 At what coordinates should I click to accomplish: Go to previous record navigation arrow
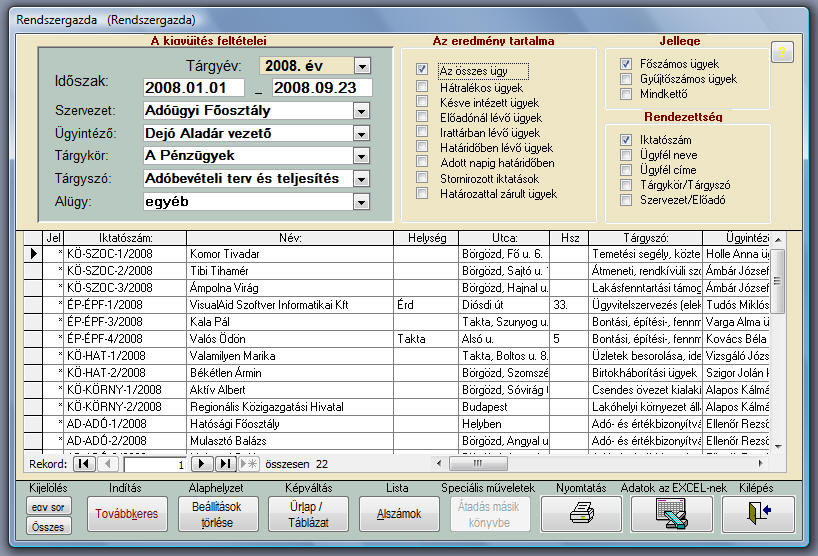[x=108, y=464]
